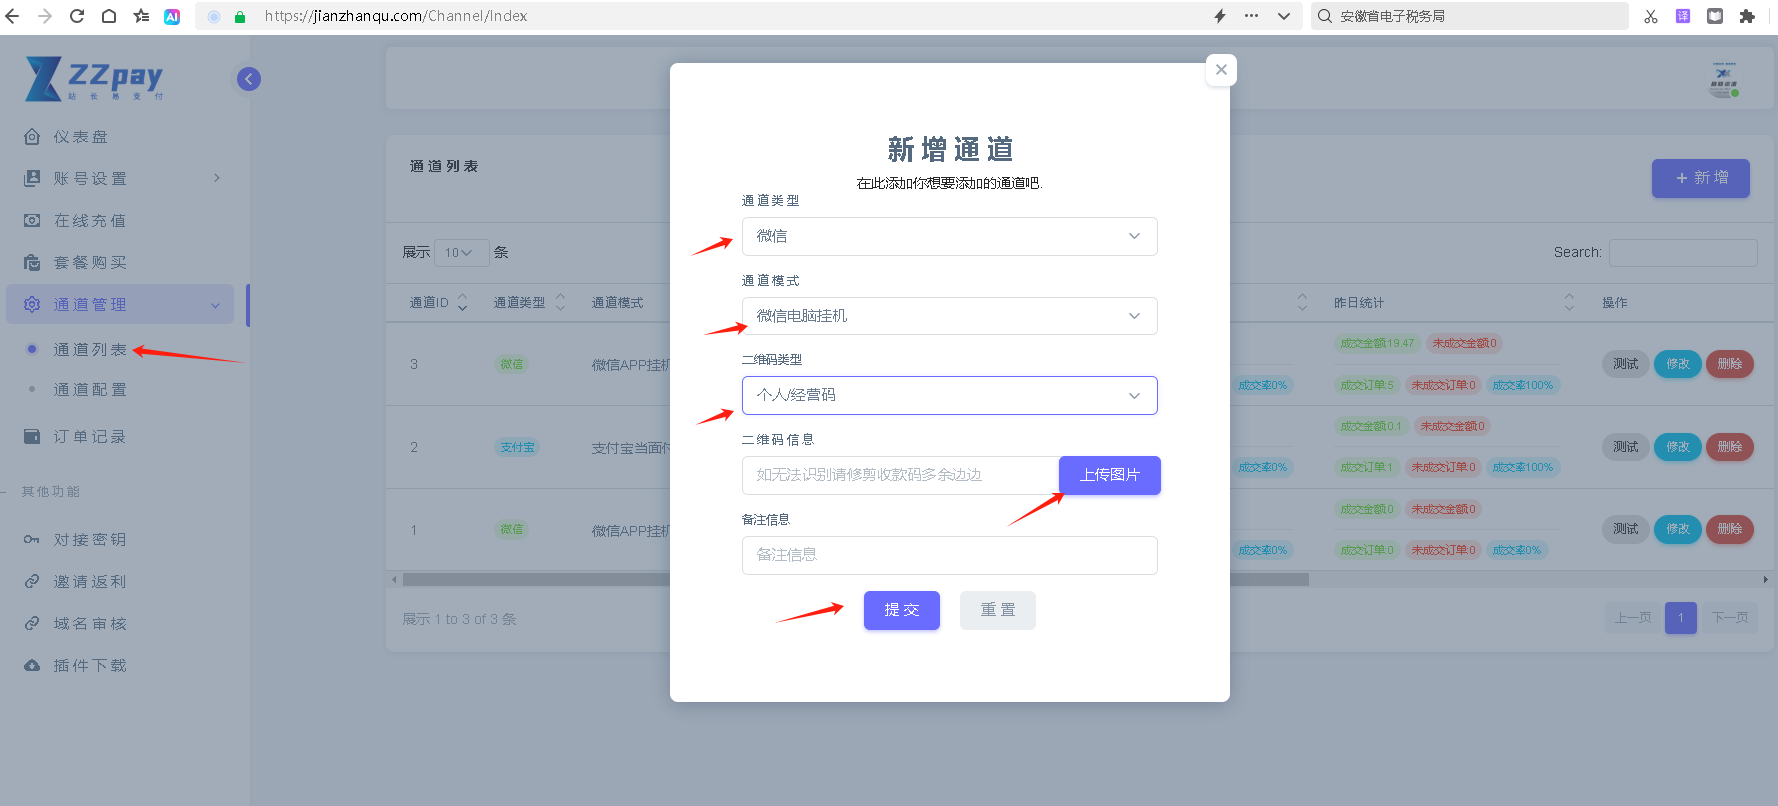Click 修改 button in channel 3 row
1778x806 pixels.
click(x=1678, y=364)
